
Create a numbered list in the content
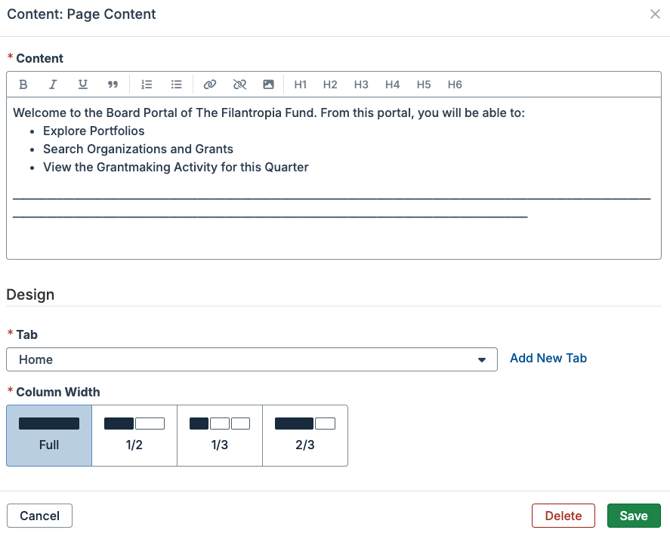point(146,85)
